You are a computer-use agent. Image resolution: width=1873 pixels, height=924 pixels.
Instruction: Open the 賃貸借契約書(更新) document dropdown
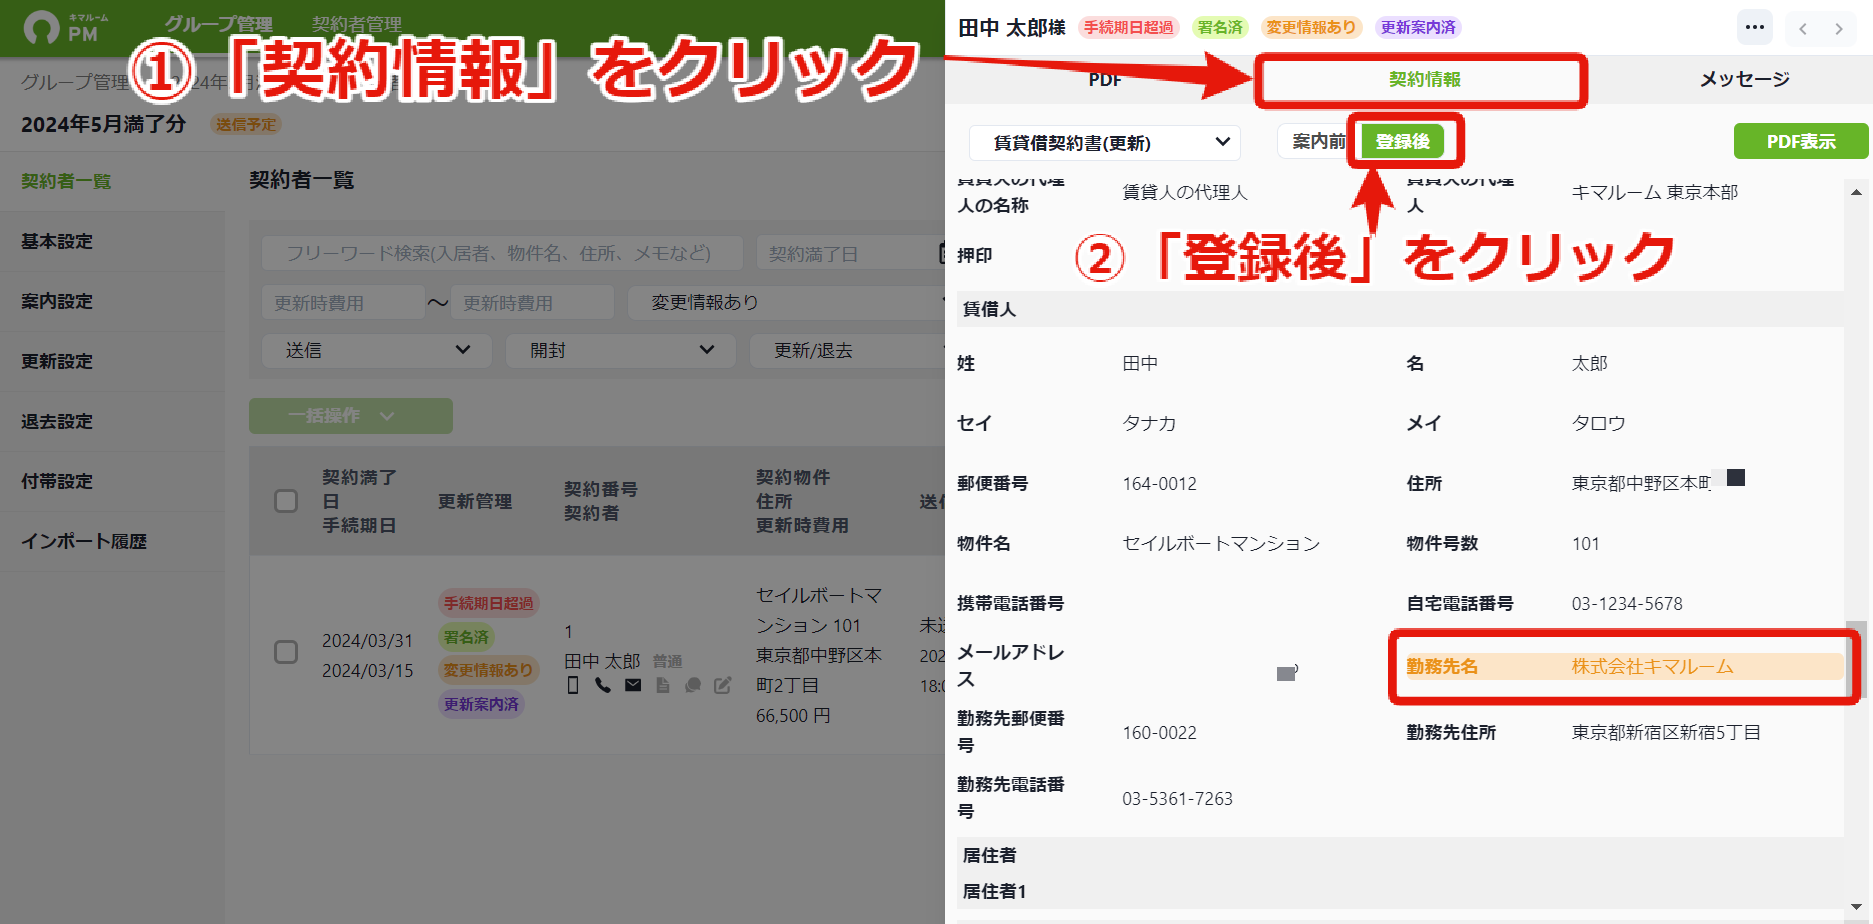coord(1105,143)
